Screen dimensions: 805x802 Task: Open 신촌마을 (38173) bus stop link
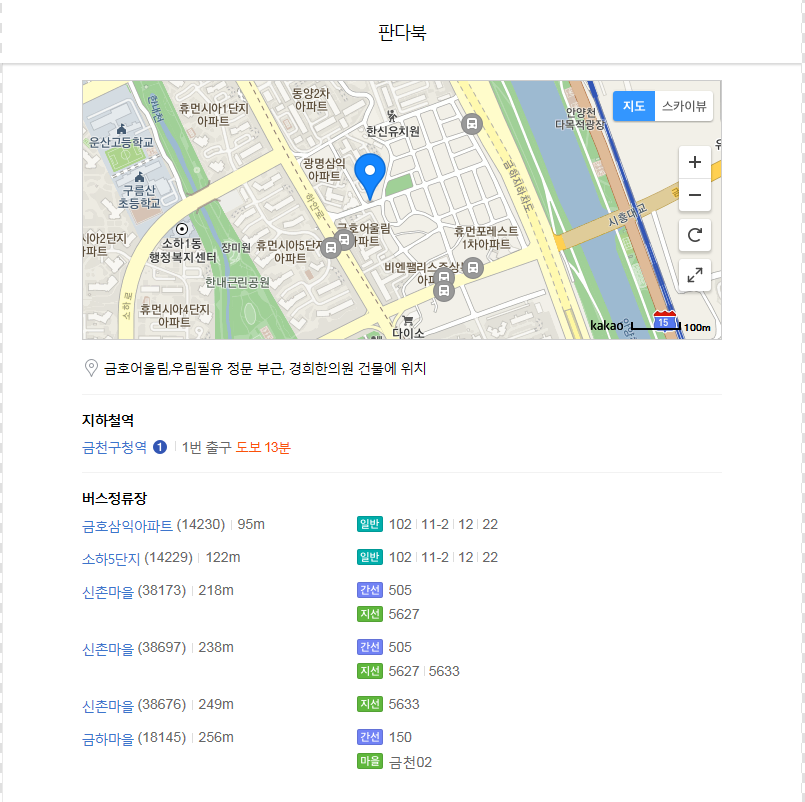(x=107, y=591)
